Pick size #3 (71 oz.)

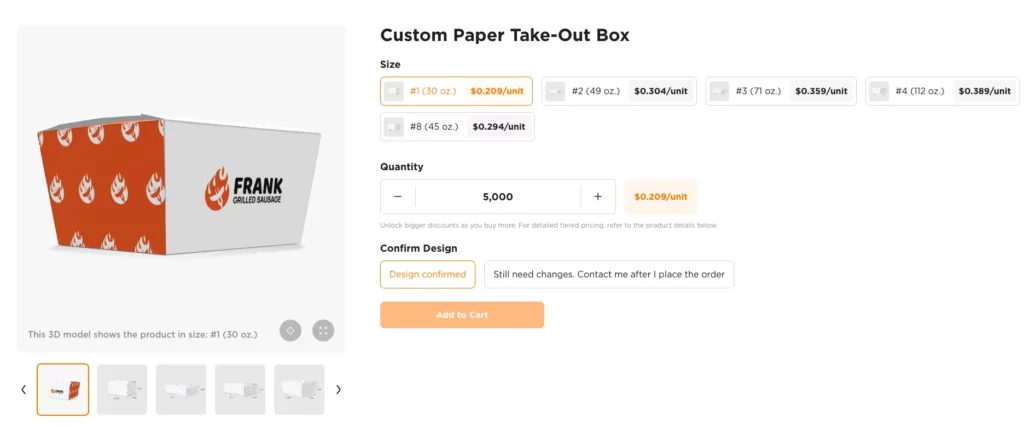tap(781, 91)
